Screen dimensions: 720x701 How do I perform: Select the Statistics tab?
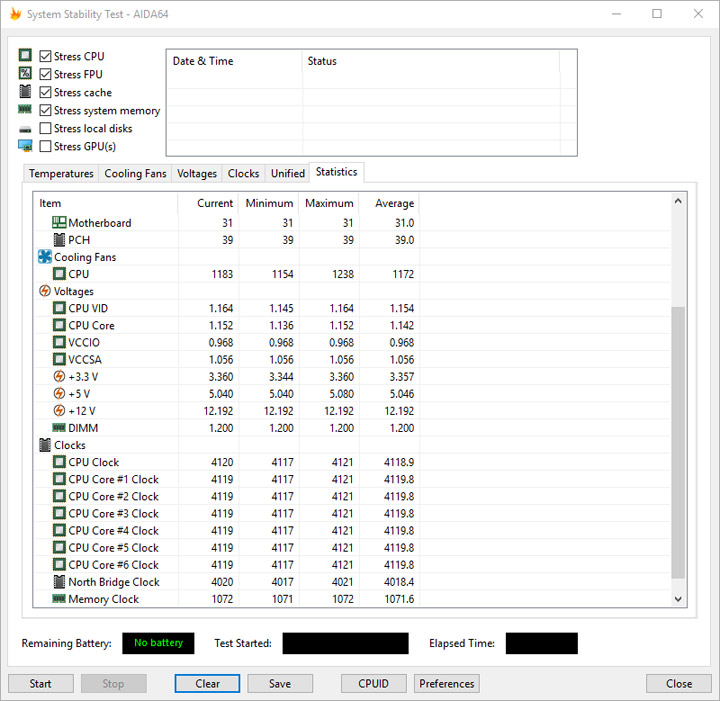[x=337, y=172]
